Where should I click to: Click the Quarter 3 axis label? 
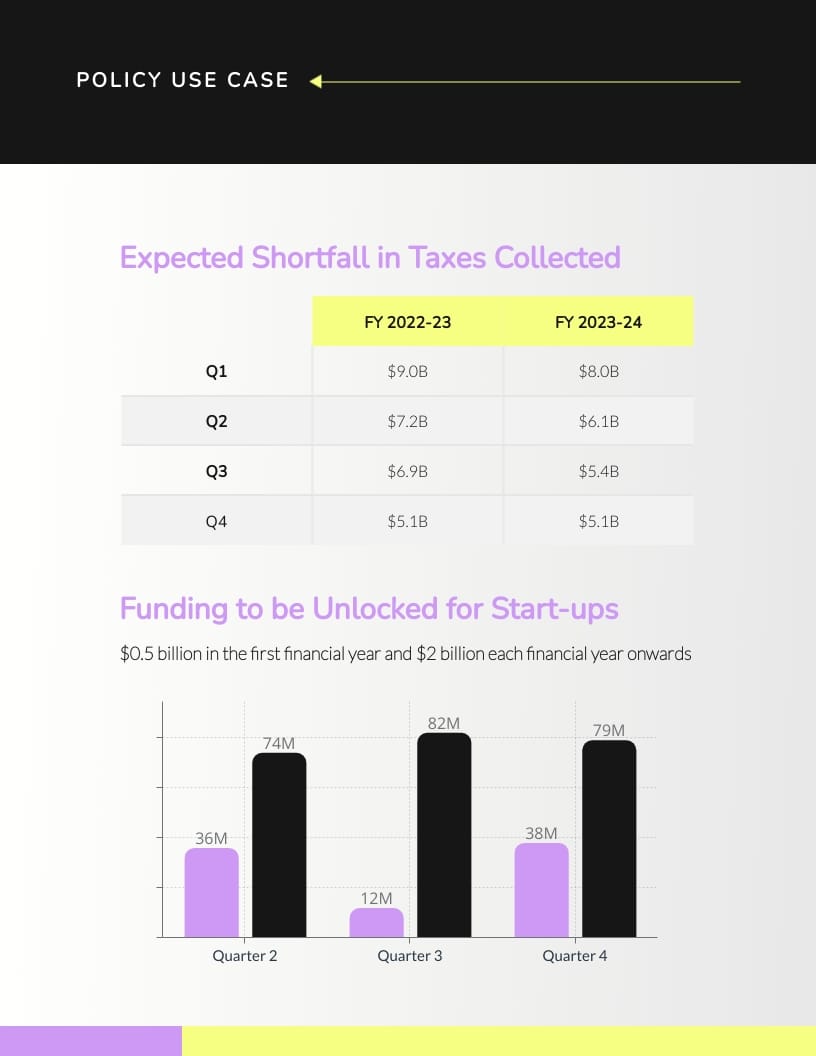(410, 956)
